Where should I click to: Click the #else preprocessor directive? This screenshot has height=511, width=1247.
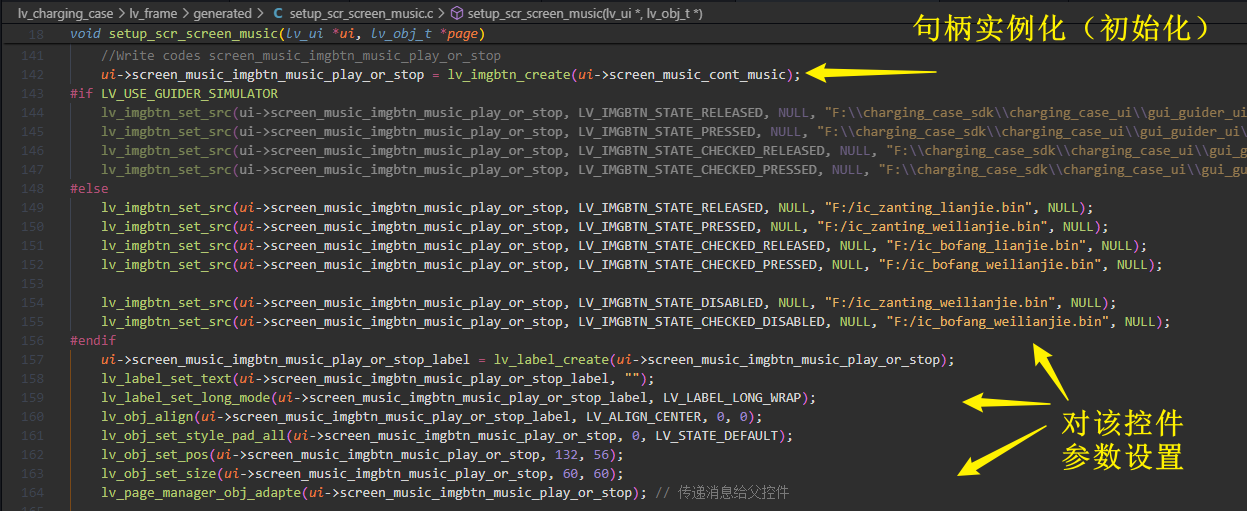(x=89, y=188)
